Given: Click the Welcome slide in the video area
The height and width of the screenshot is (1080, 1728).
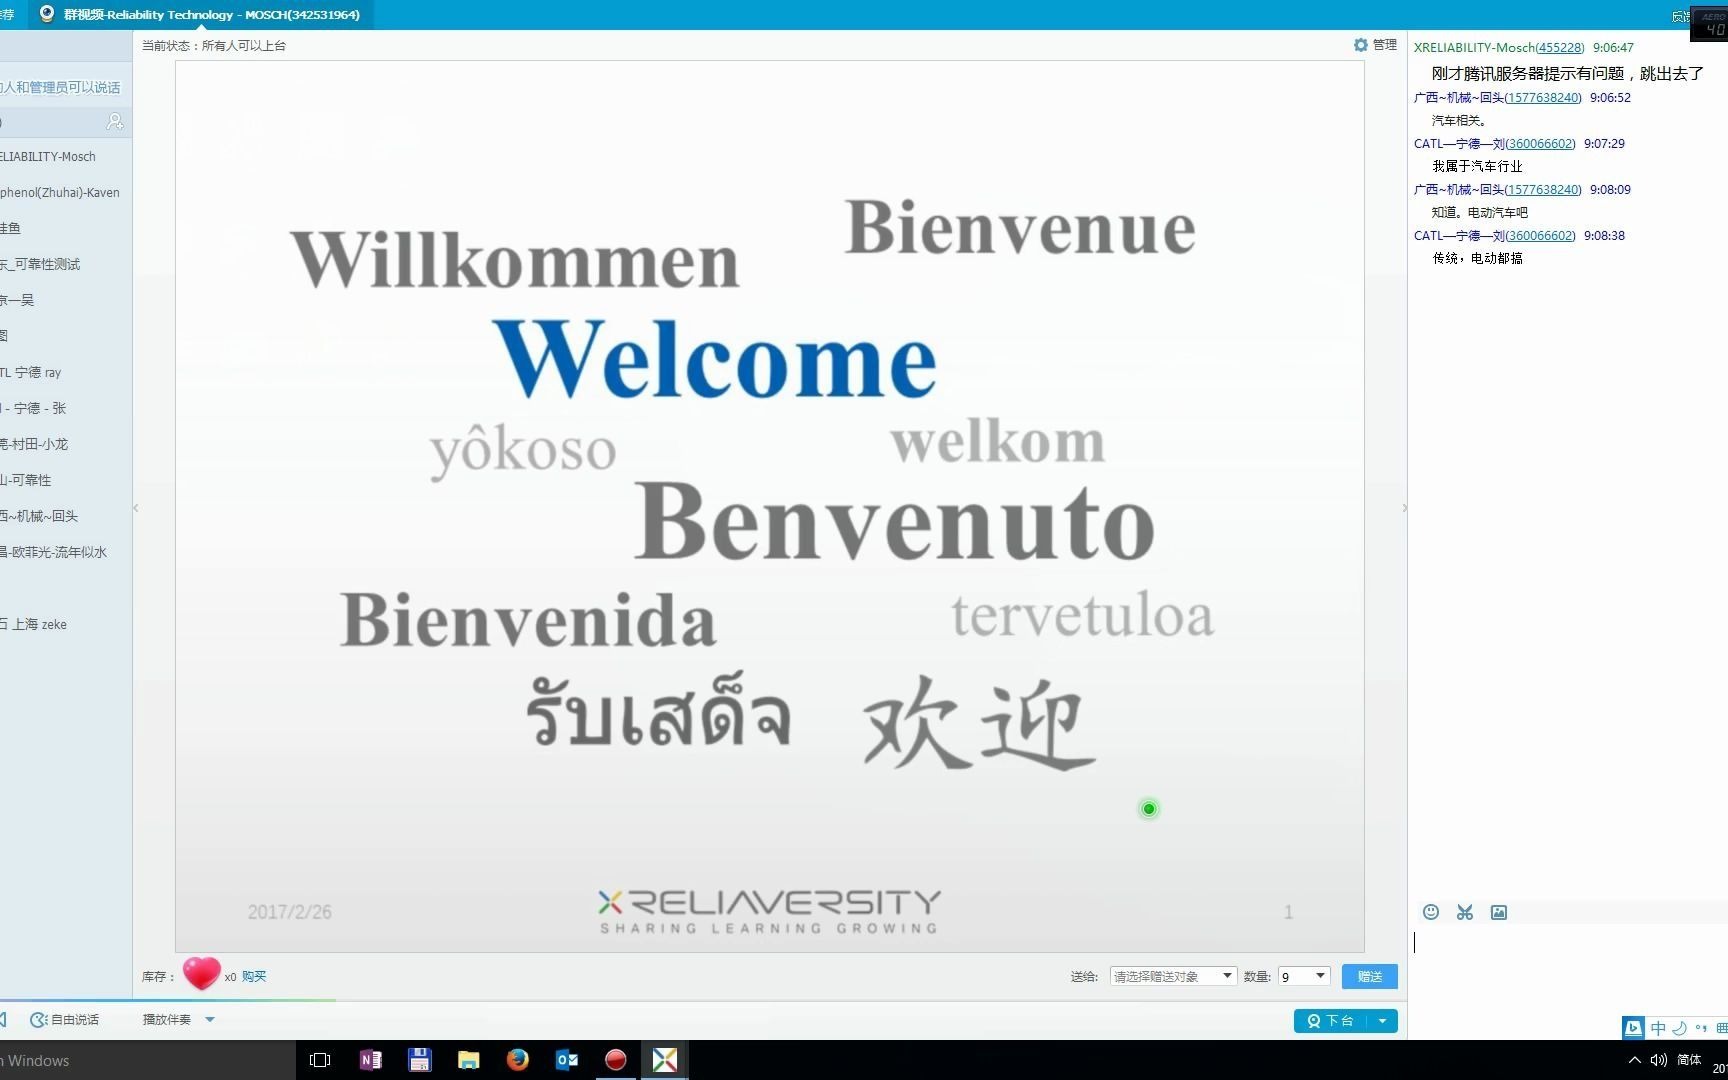Looking at the screenshot, I should tap(770, 506).
